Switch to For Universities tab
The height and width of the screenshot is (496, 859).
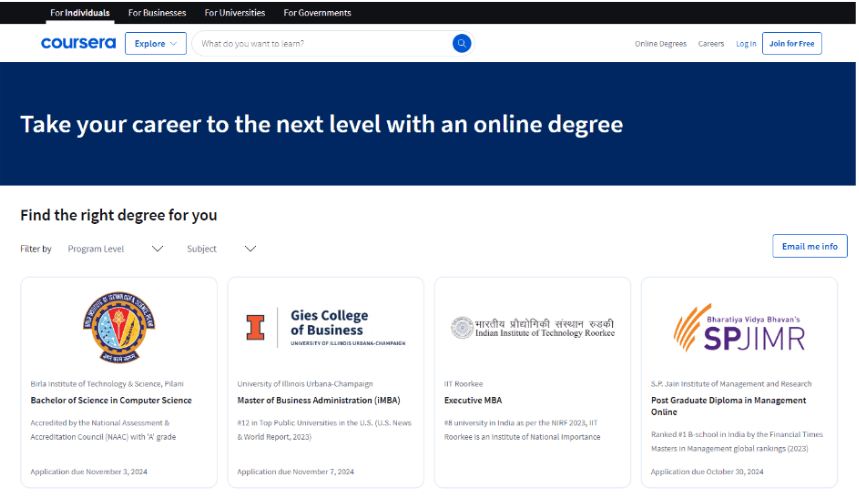235,13
